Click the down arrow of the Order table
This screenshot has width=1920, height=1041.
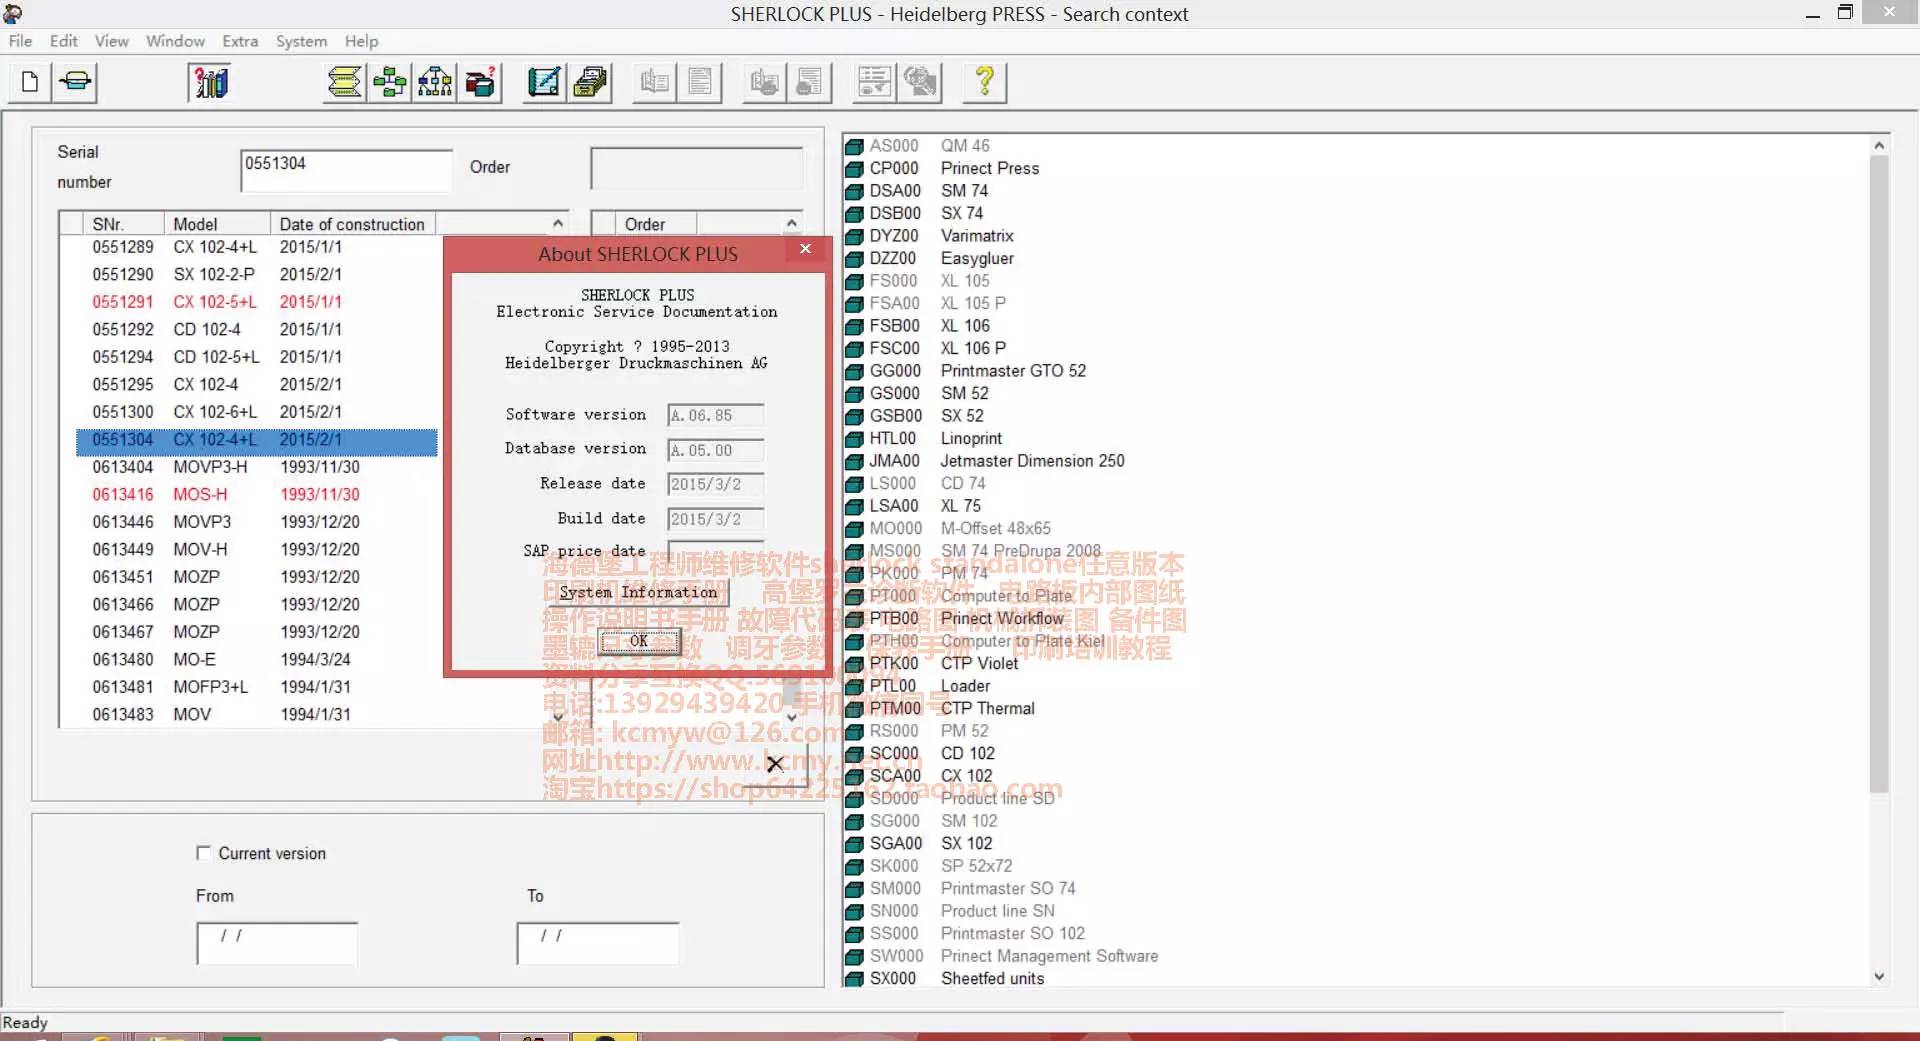792,717
